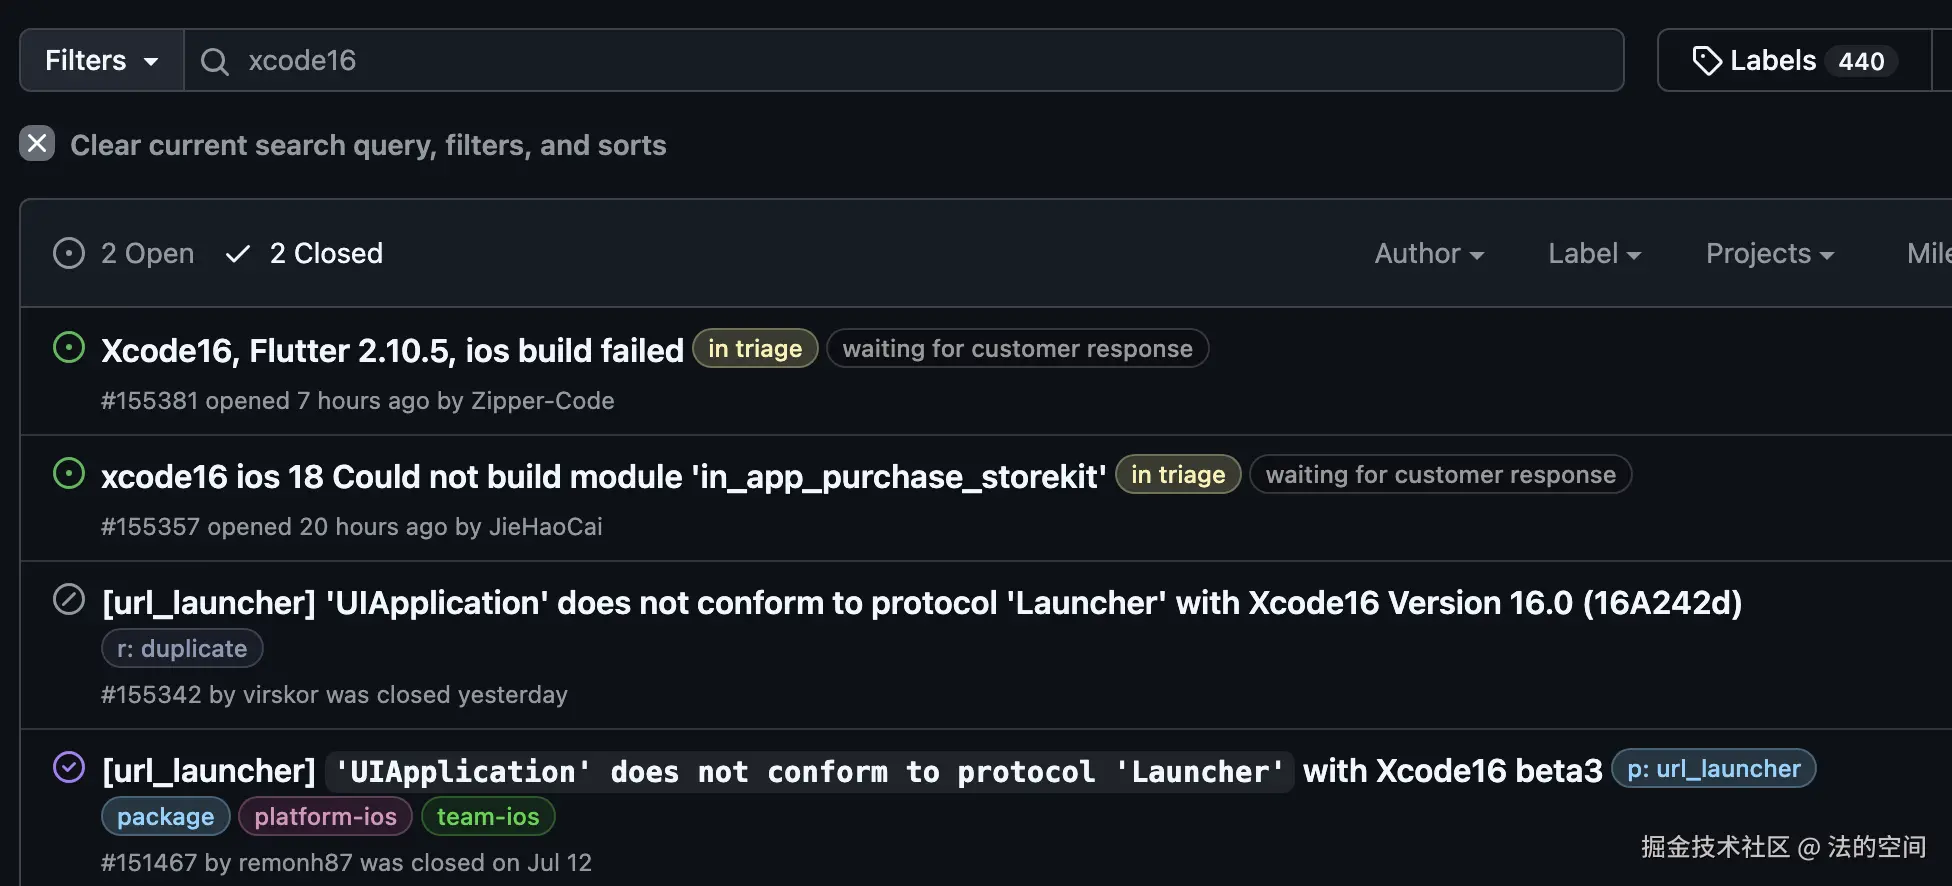Expand the Author filter dropdown
The image size is (1952, 886).
click(1428, 254)
